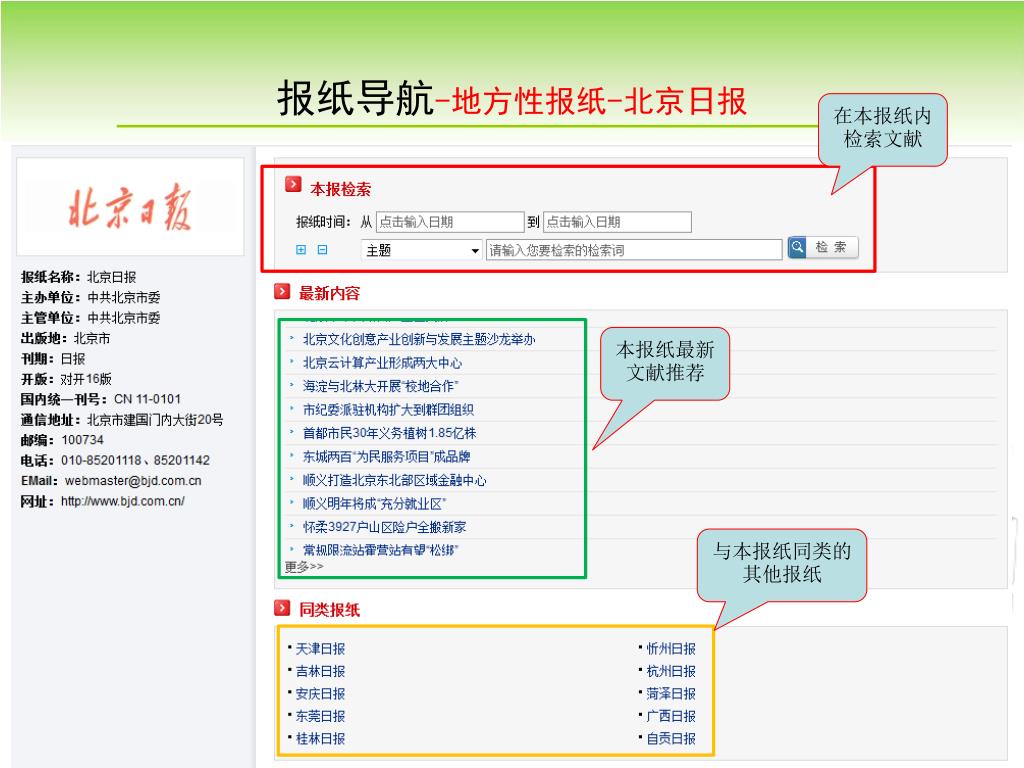The width and height of the screenshot is (1024, 768).
Task: Open article 常规限流站霍营站有望“松绑”
Action: coord(381,551)
